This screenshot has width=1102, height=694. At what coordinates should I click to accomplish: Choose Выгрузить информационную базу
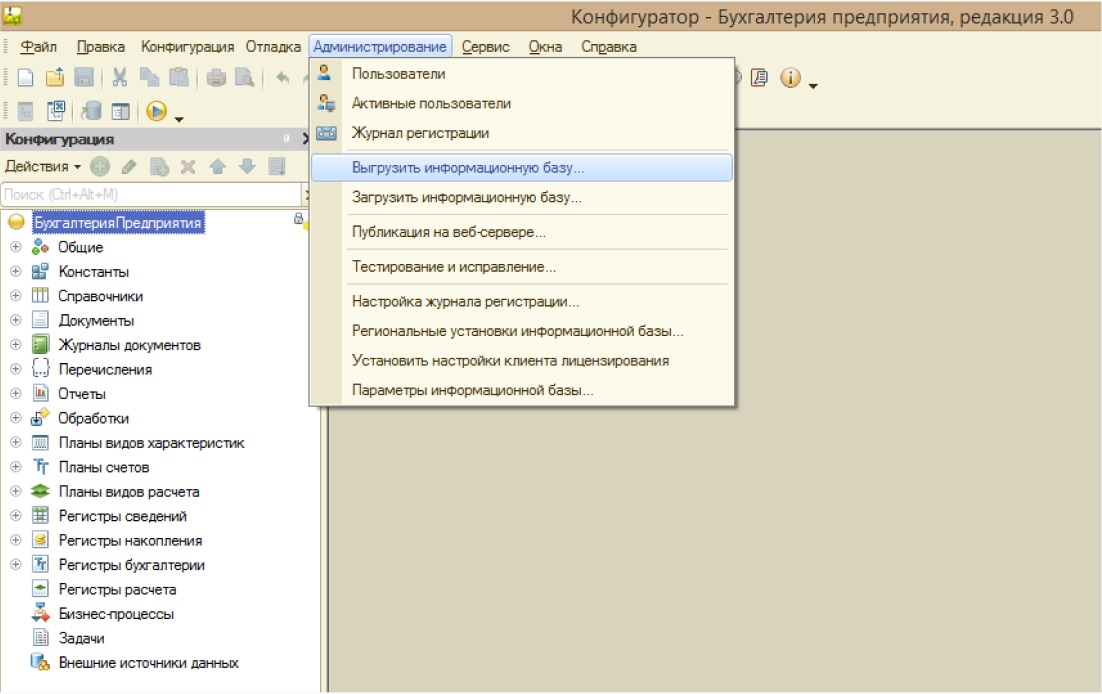coord(521,168)
